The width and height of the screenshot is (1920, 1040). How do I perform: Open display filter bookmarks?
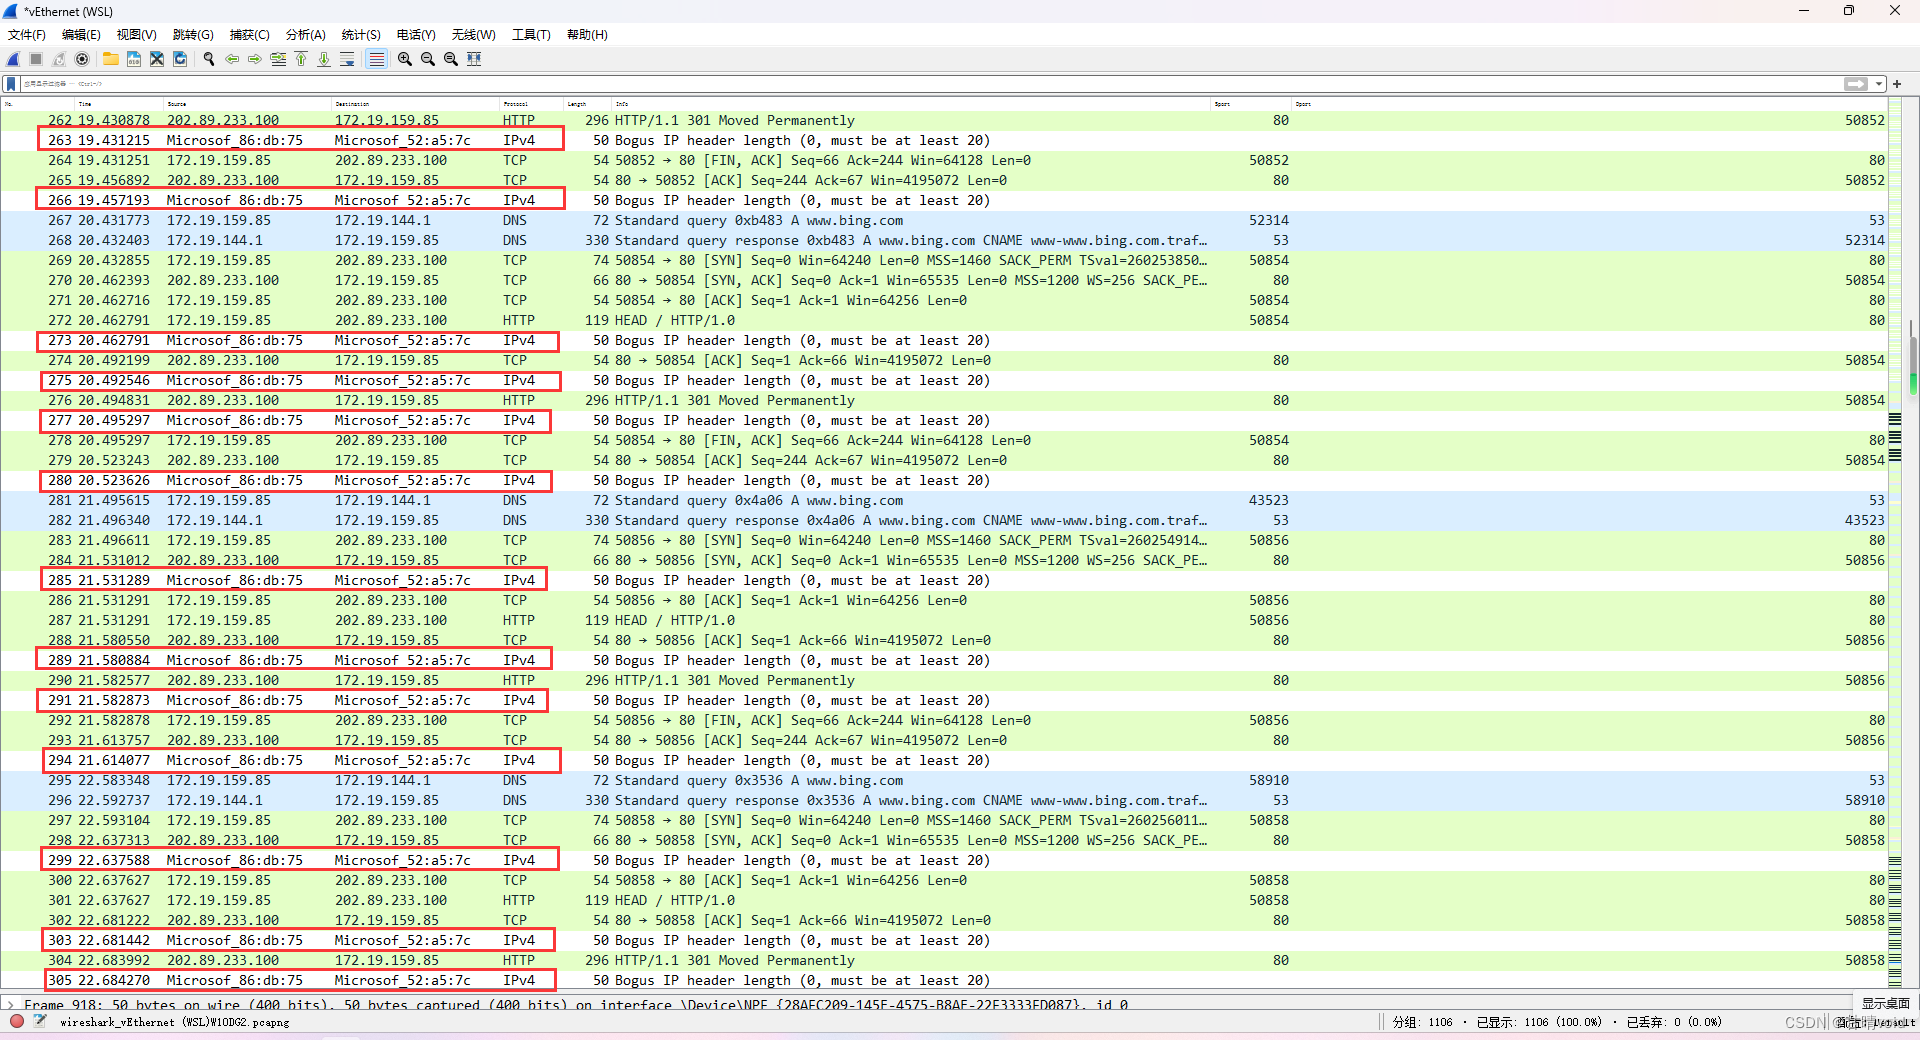[11, 84]
